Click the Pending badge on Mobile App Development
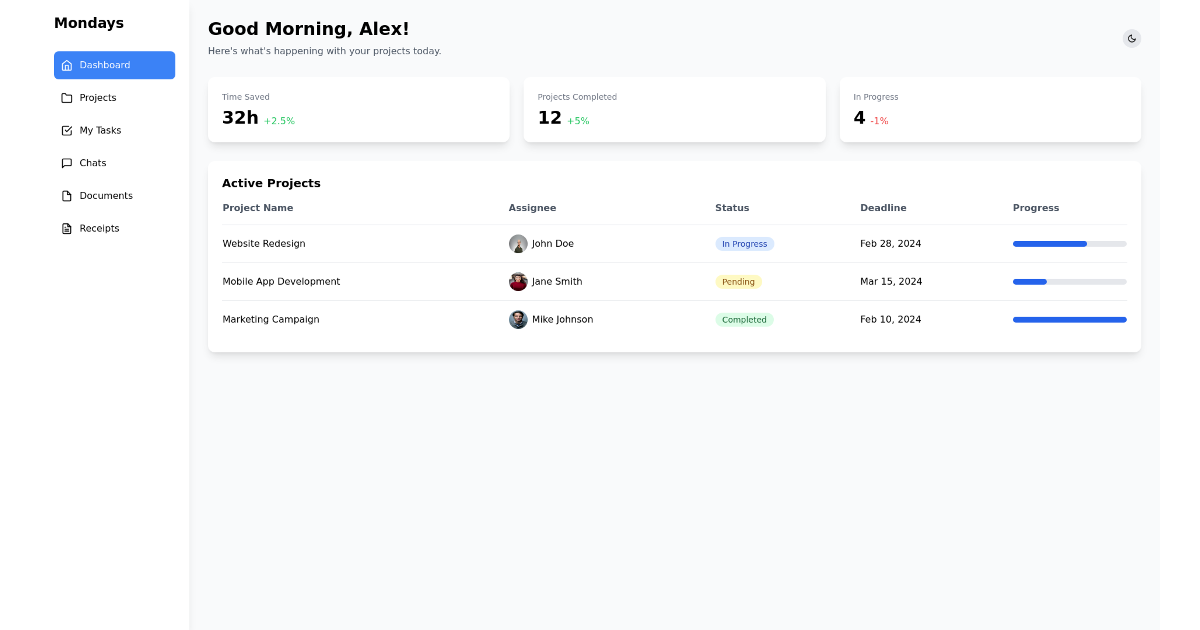1200x630 pixels. pyautogui.click(x=739, y=281)
